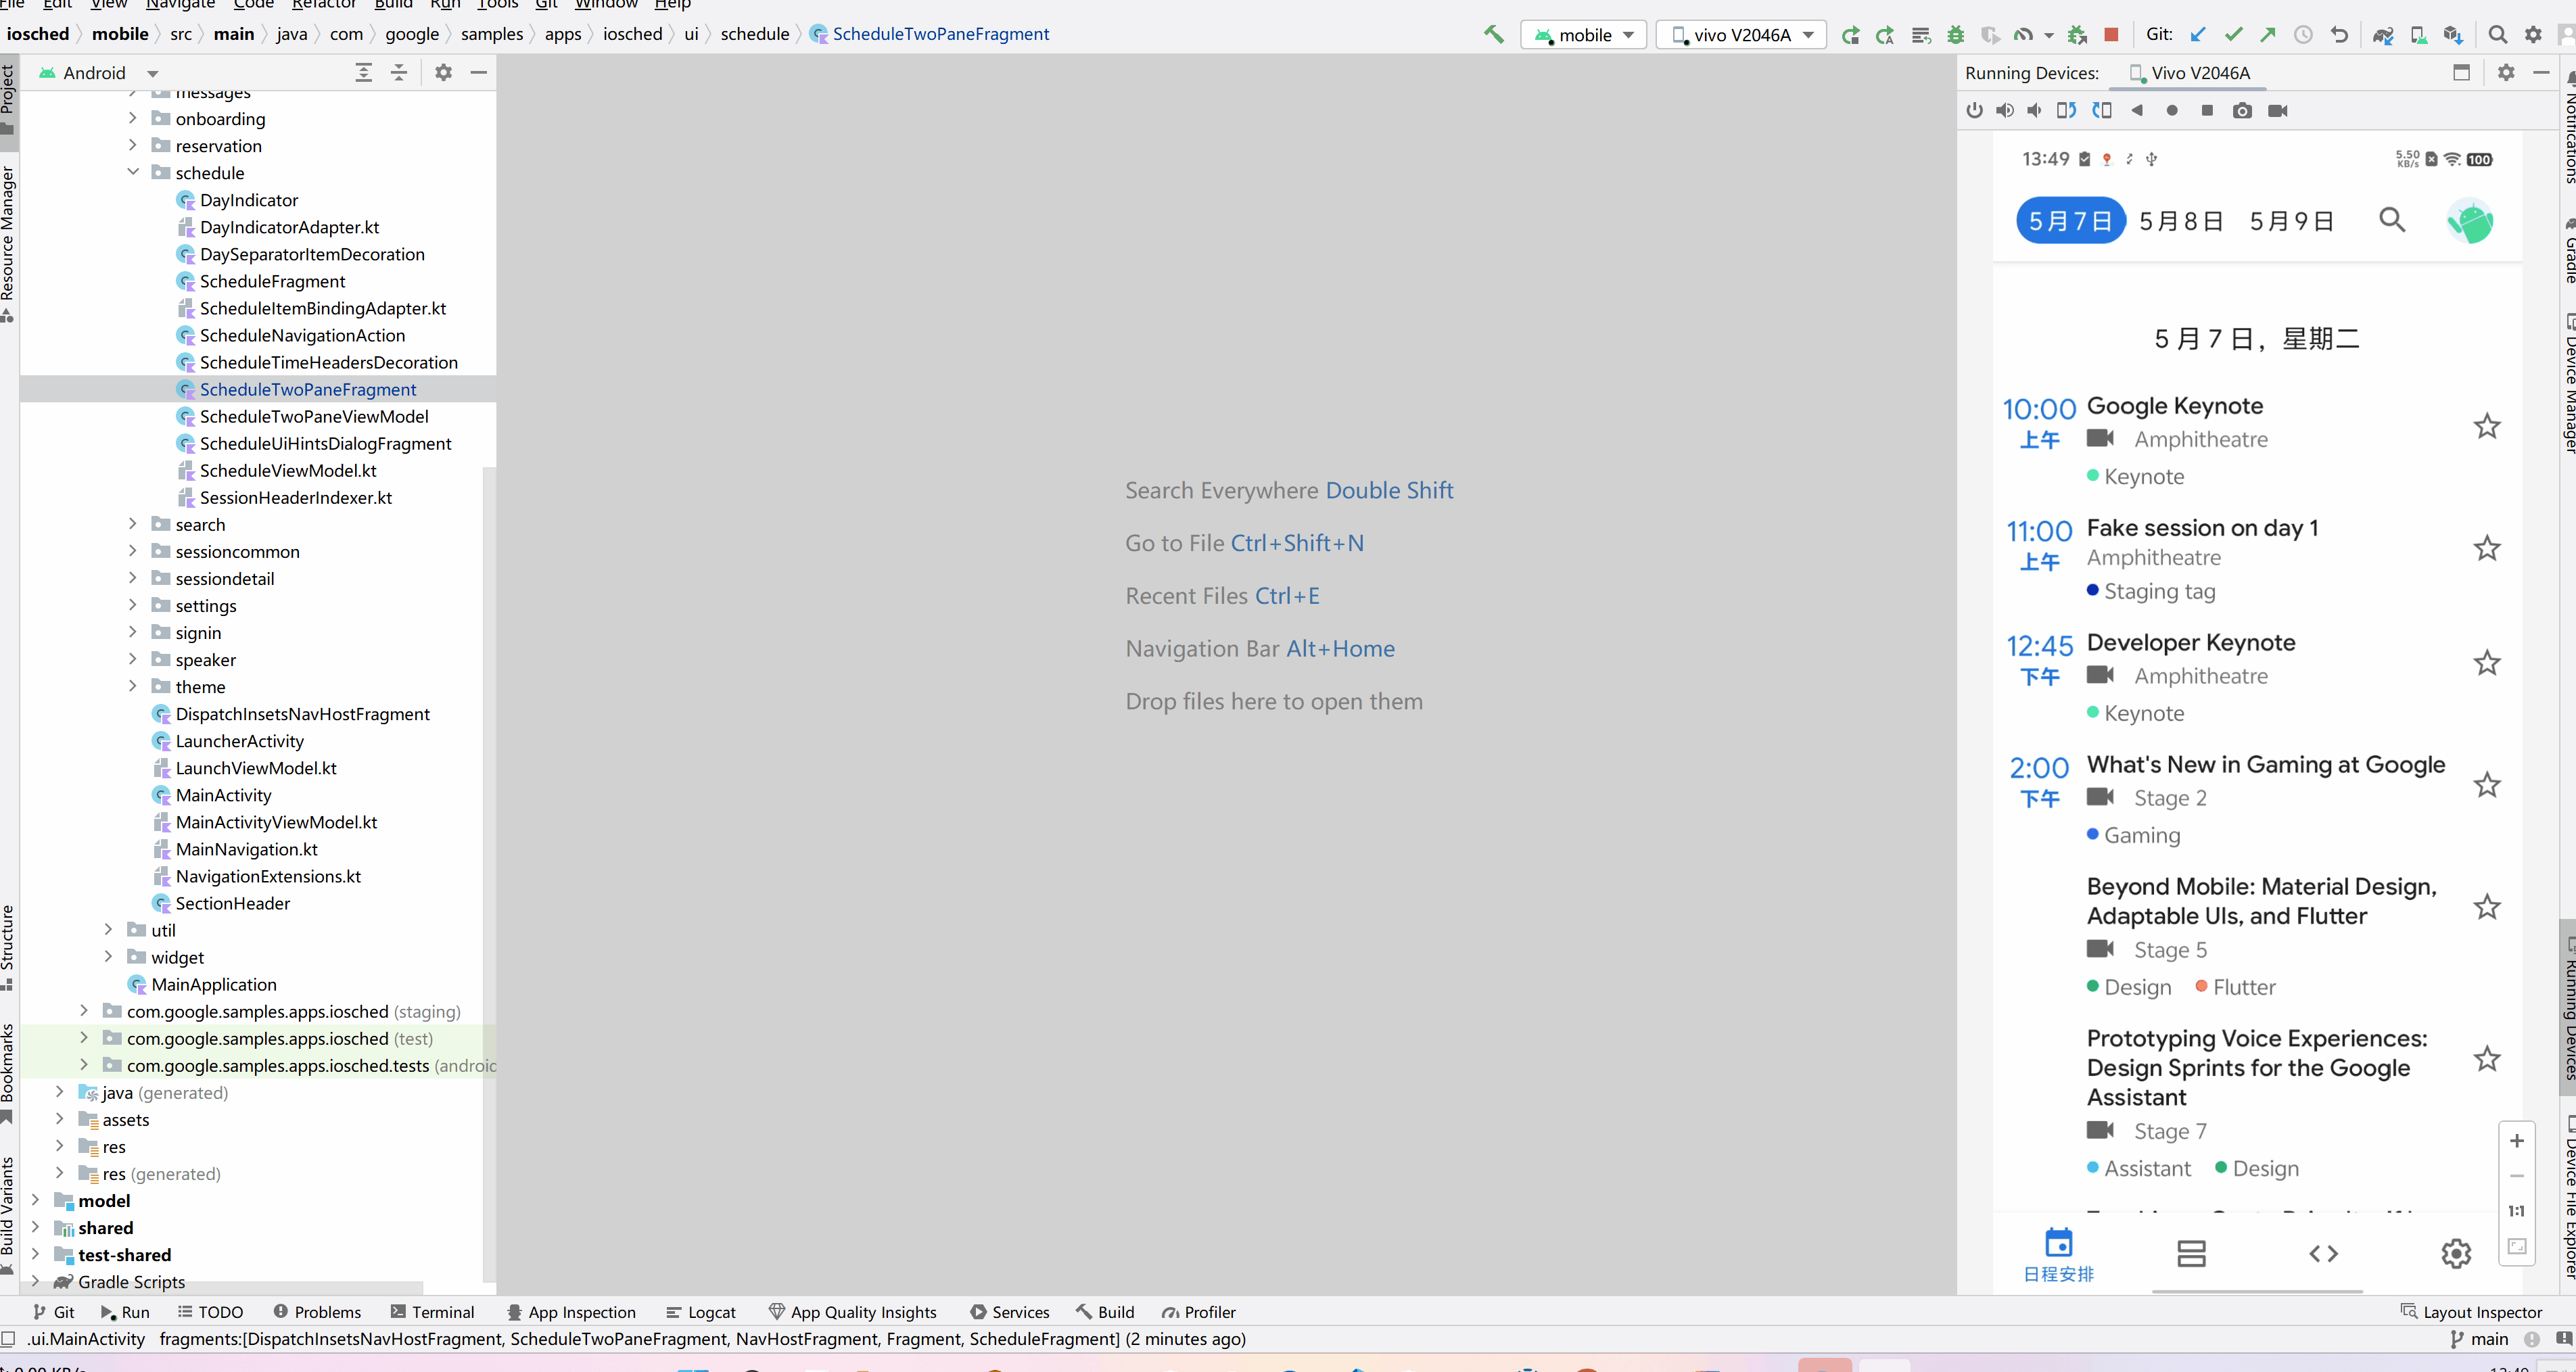Click the Debug app bug icon
The image size is (2576, 1372).
(x=1956, y=35)
